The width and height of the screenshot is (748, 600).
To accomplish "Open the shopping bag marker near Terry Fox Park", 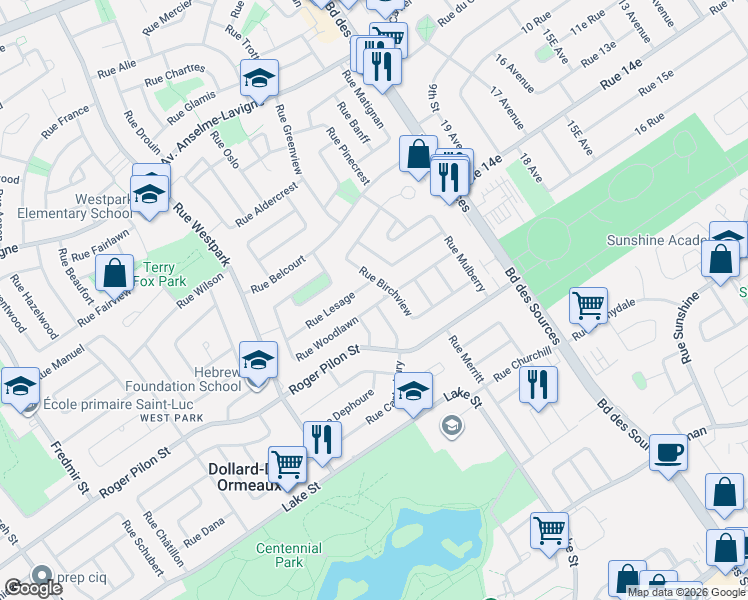I will click(x=114, y=275).
